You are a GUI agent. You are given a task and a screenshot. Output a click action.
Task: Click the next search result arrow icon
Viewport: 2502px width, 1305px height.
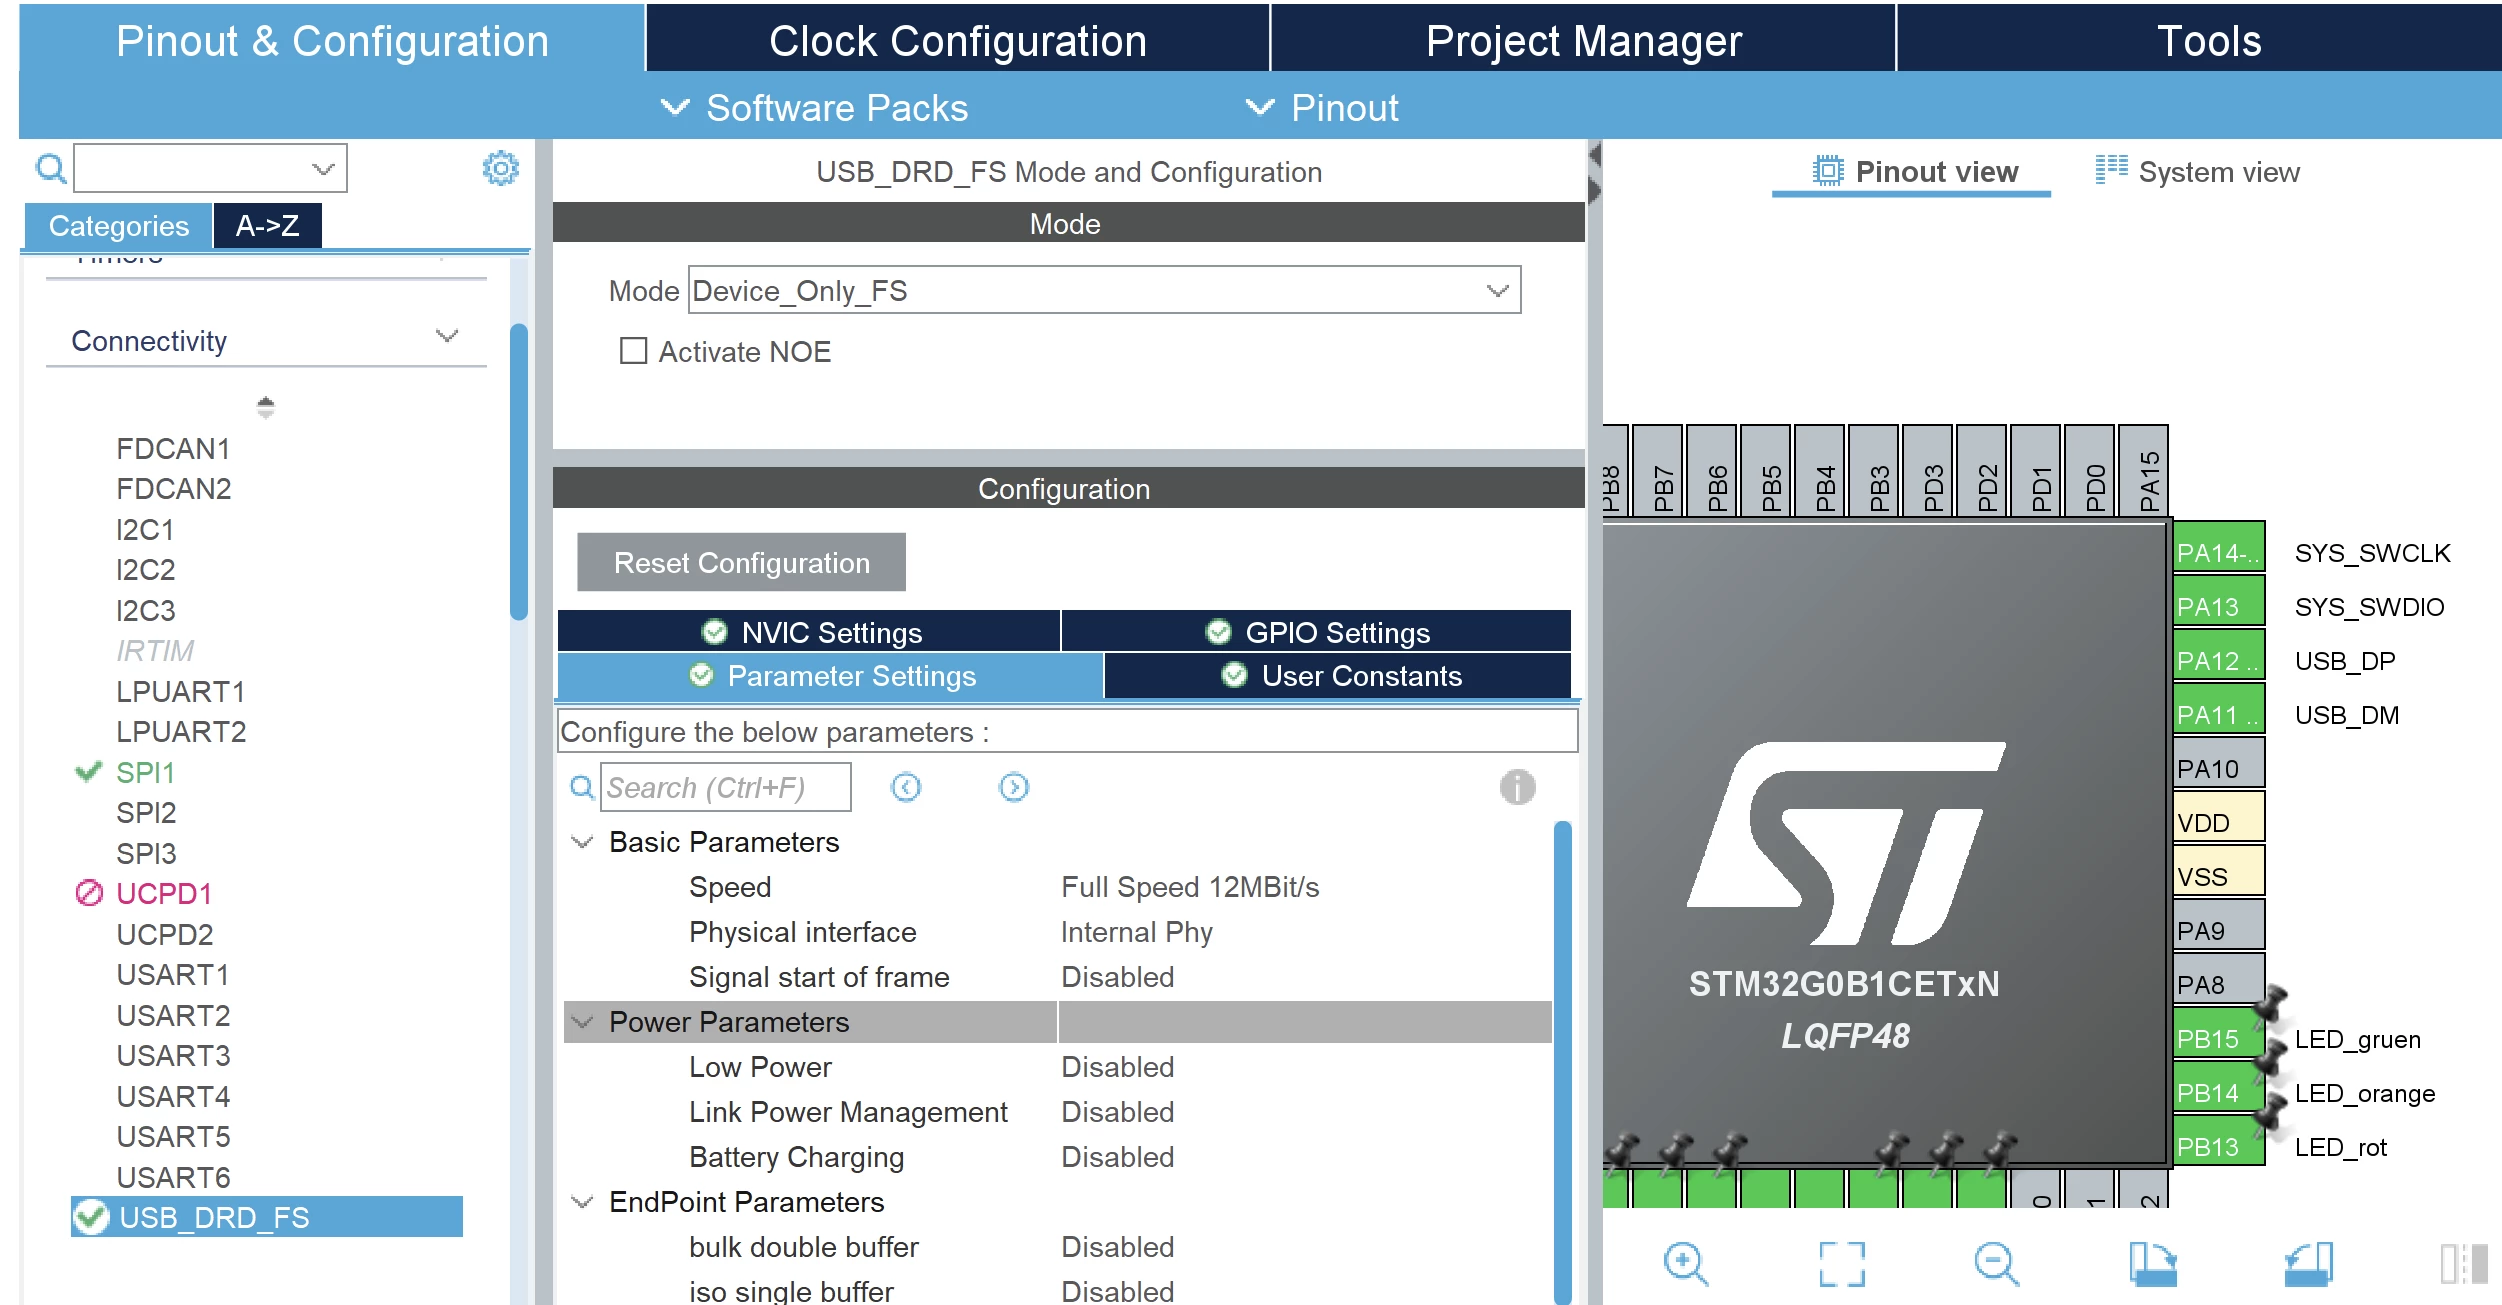pos(1014,787)
